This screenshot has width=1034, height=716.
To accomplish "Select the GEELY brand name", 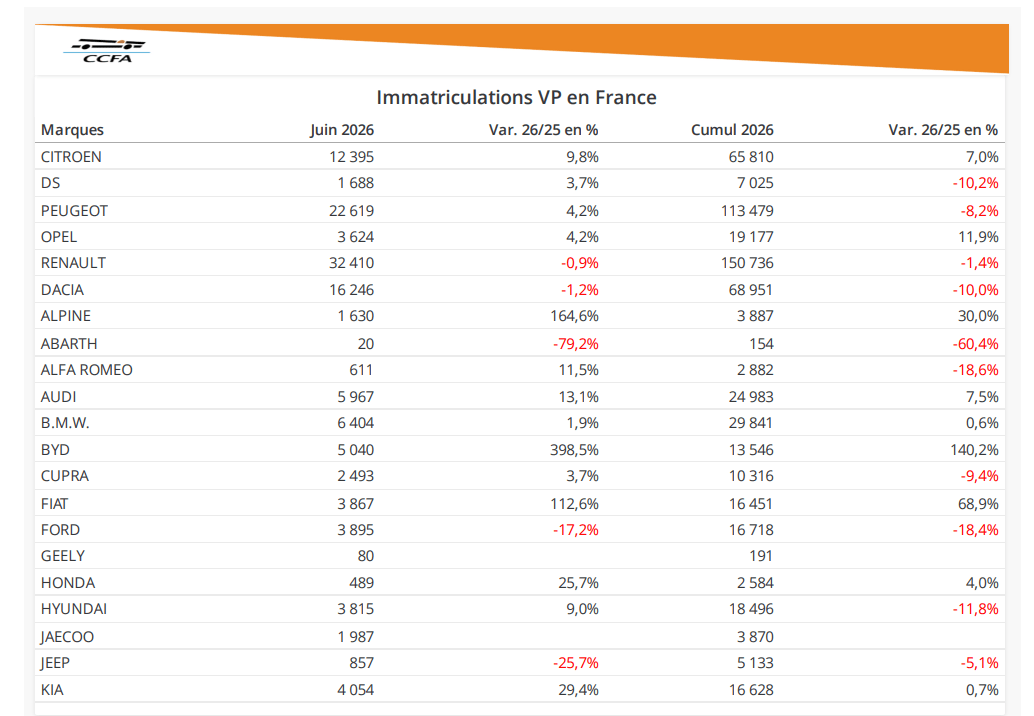I will pos(63,556).
